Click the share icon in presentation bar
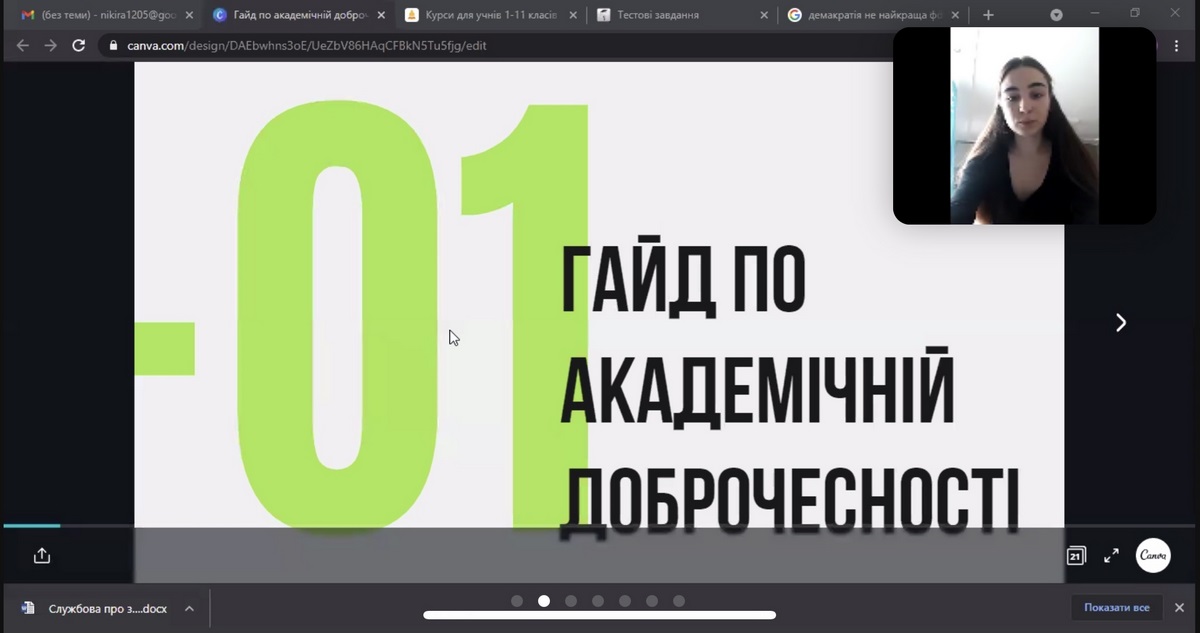 coord(42,556)
